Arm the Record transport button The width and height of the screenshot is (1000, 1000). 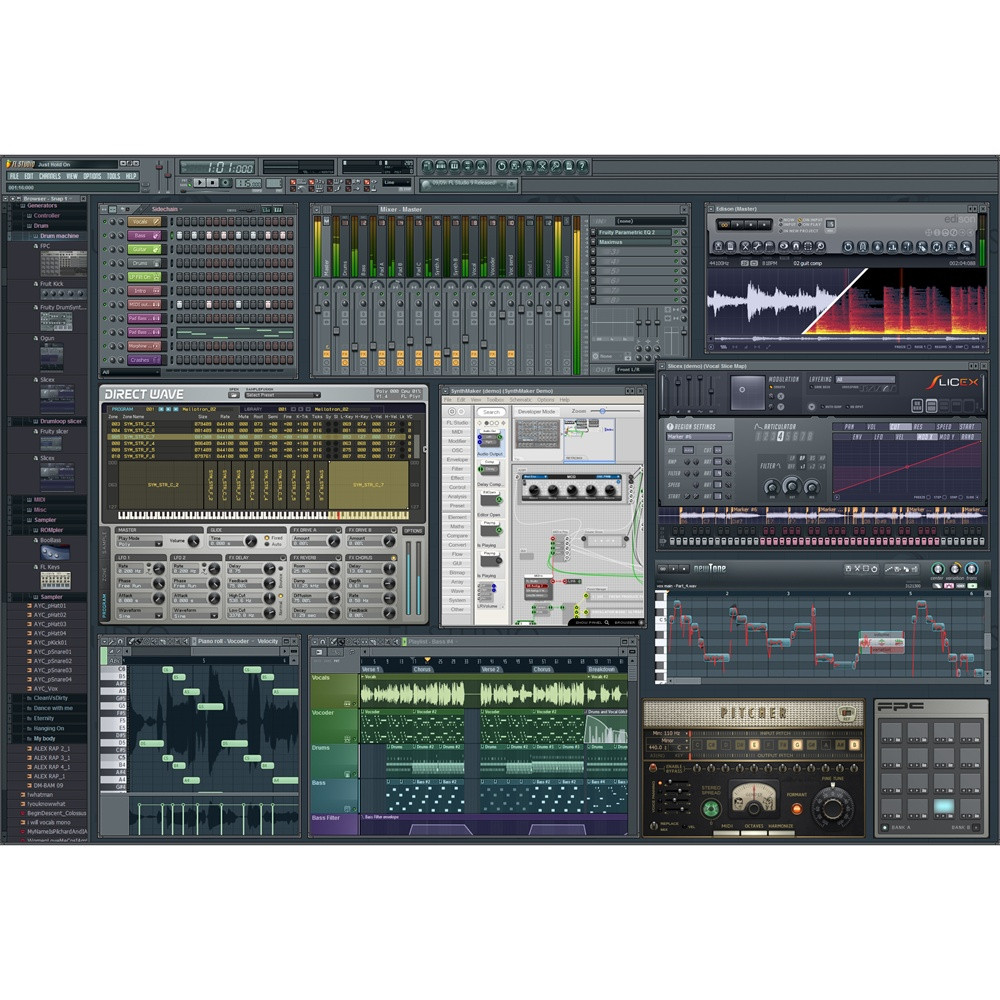(x=225, y=183)
